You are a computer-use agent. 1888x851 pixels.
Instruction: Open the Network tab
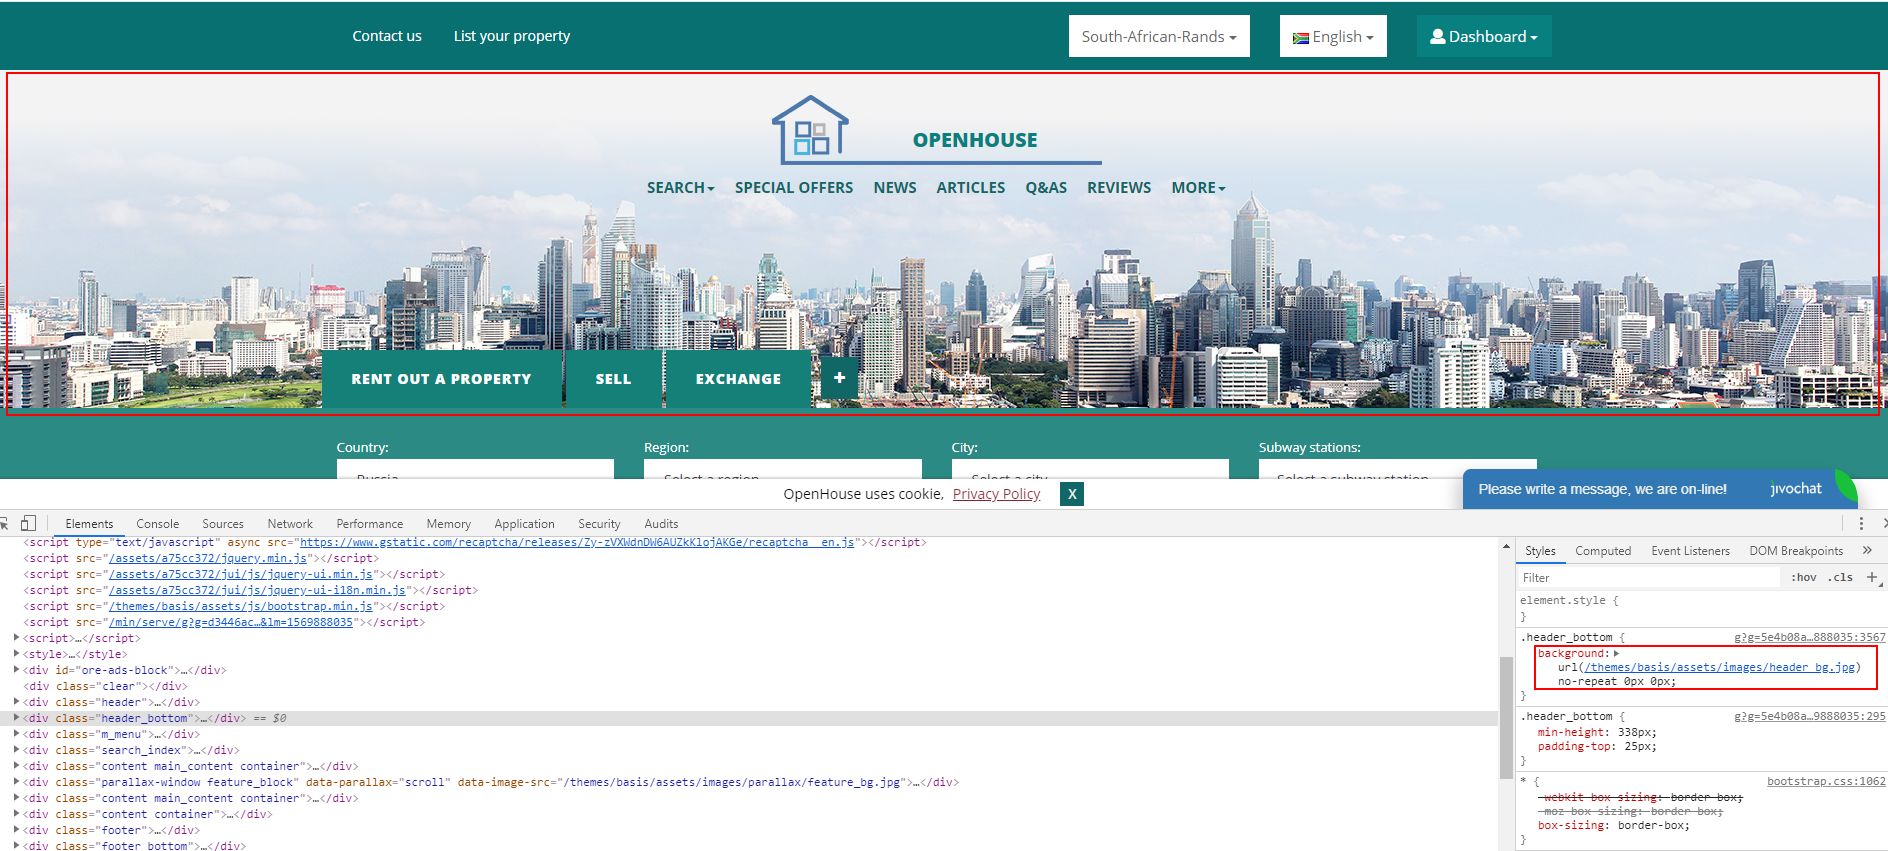[x=290, y=523]
